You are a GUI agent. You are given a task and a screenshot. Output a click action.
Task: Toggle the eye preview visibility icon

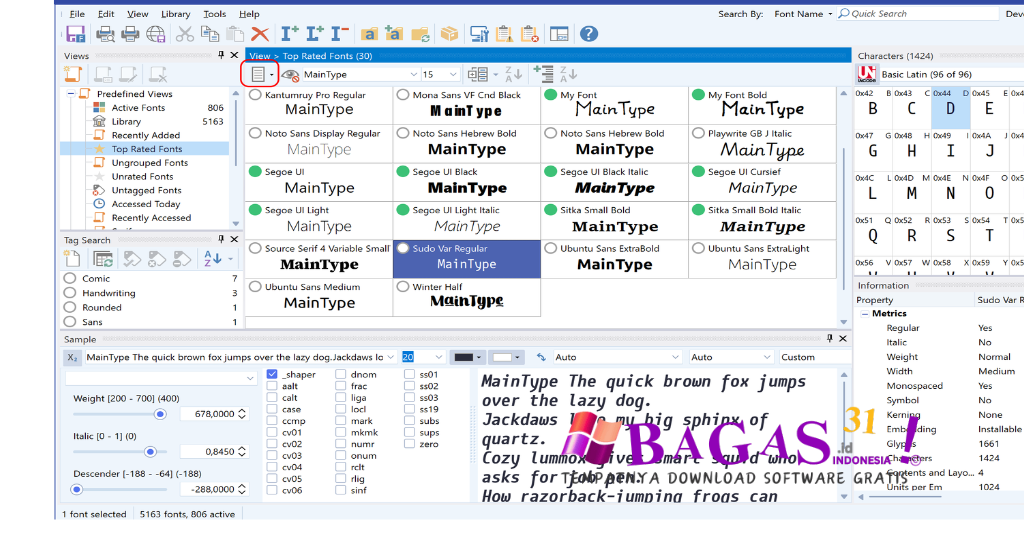[x=290, y=75]
